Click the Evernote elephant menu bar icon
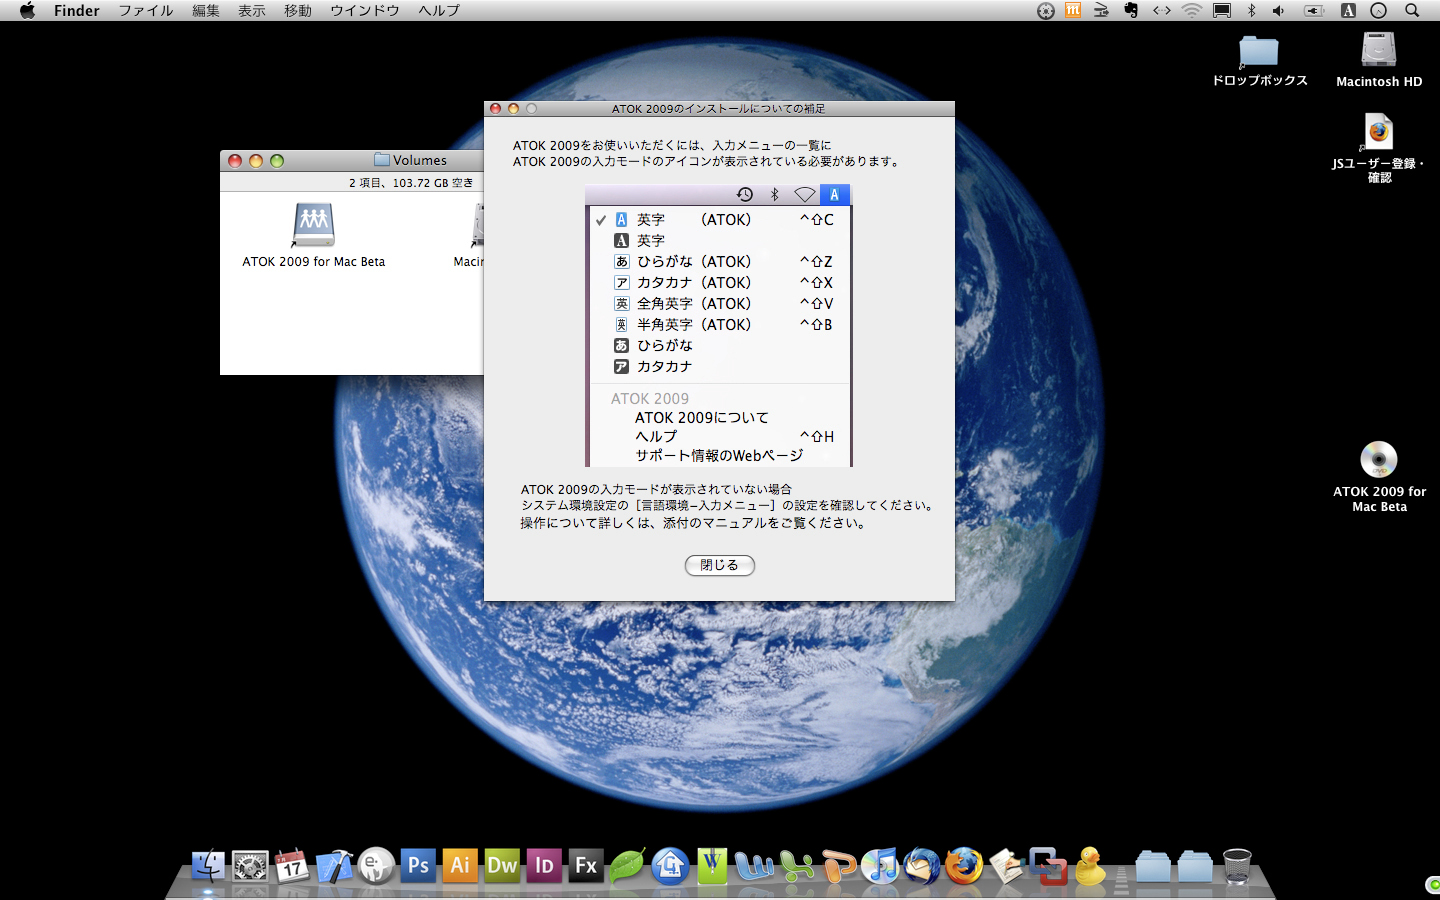 click(x=1131, y=10)
